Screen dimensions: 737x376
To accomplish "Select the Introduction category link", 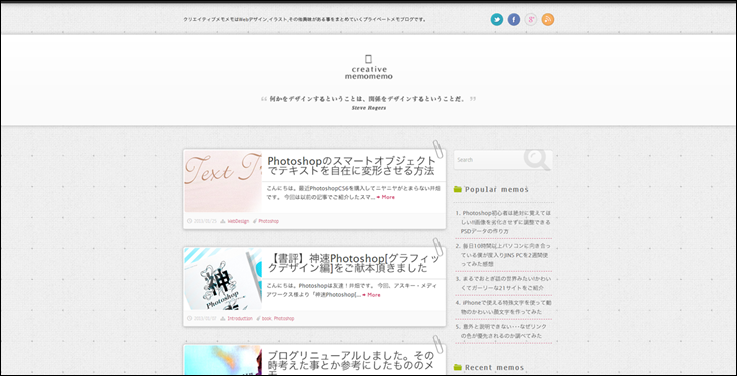I will click(x=240, y=318).
